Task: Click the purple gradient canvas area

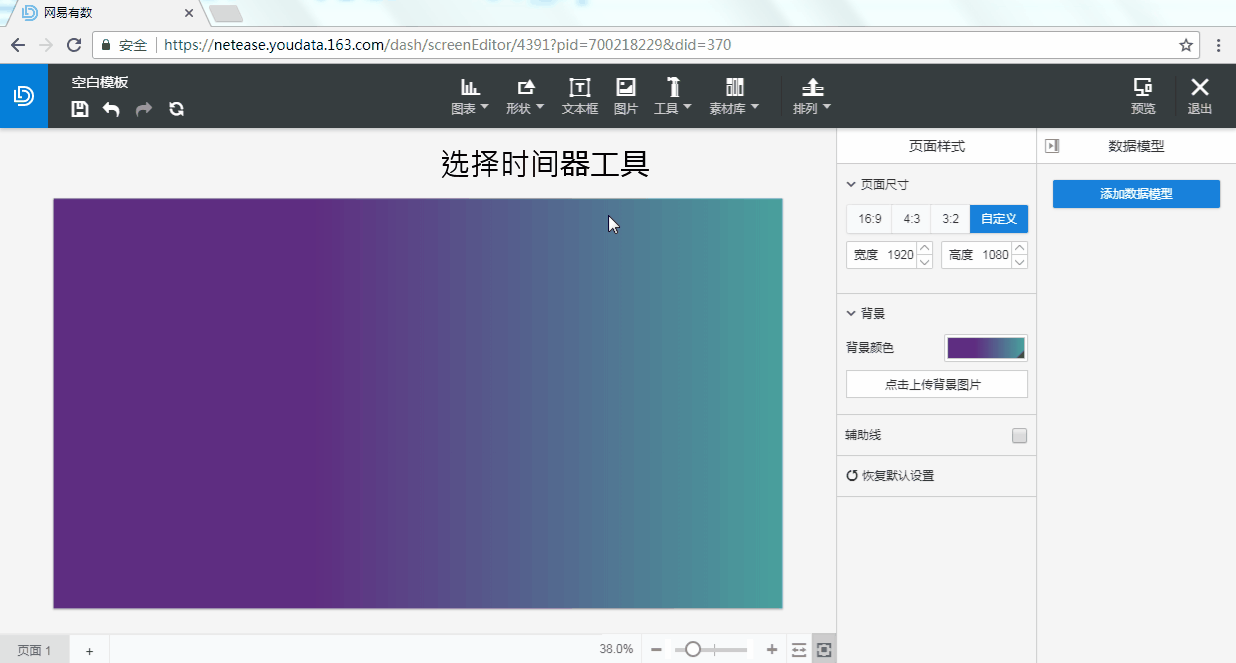Action: [418, 403]
